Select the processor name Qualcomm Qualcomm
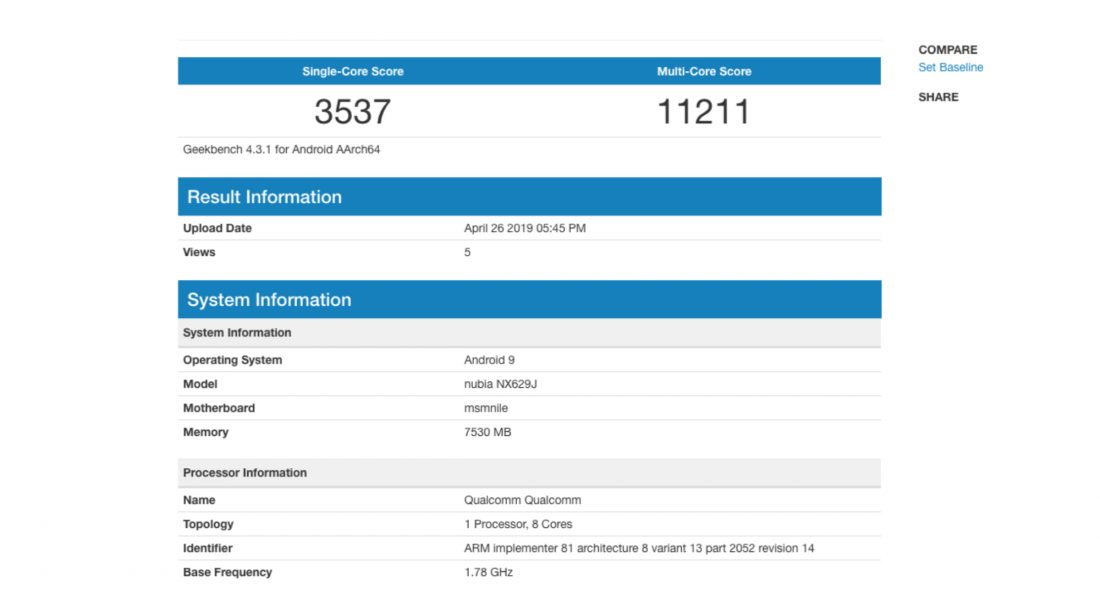This screenshot has height=616, width=1100. click(522, 500)
